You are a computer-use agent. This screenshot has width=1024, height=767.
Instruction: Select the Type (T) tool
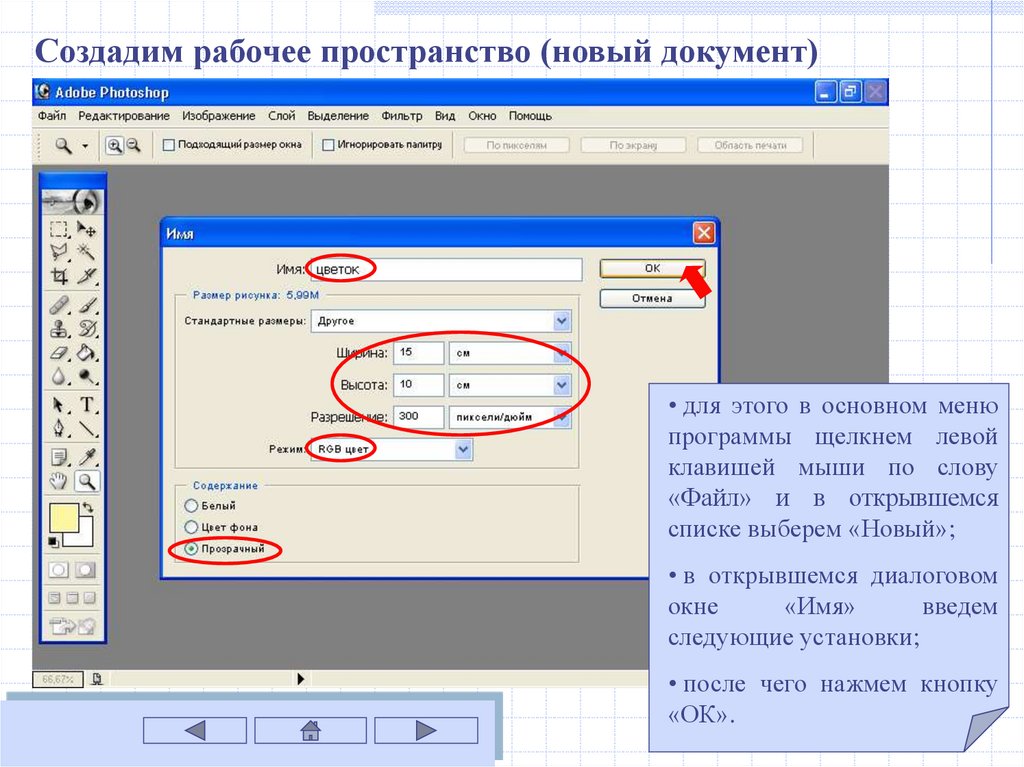(x=87, y=405)
